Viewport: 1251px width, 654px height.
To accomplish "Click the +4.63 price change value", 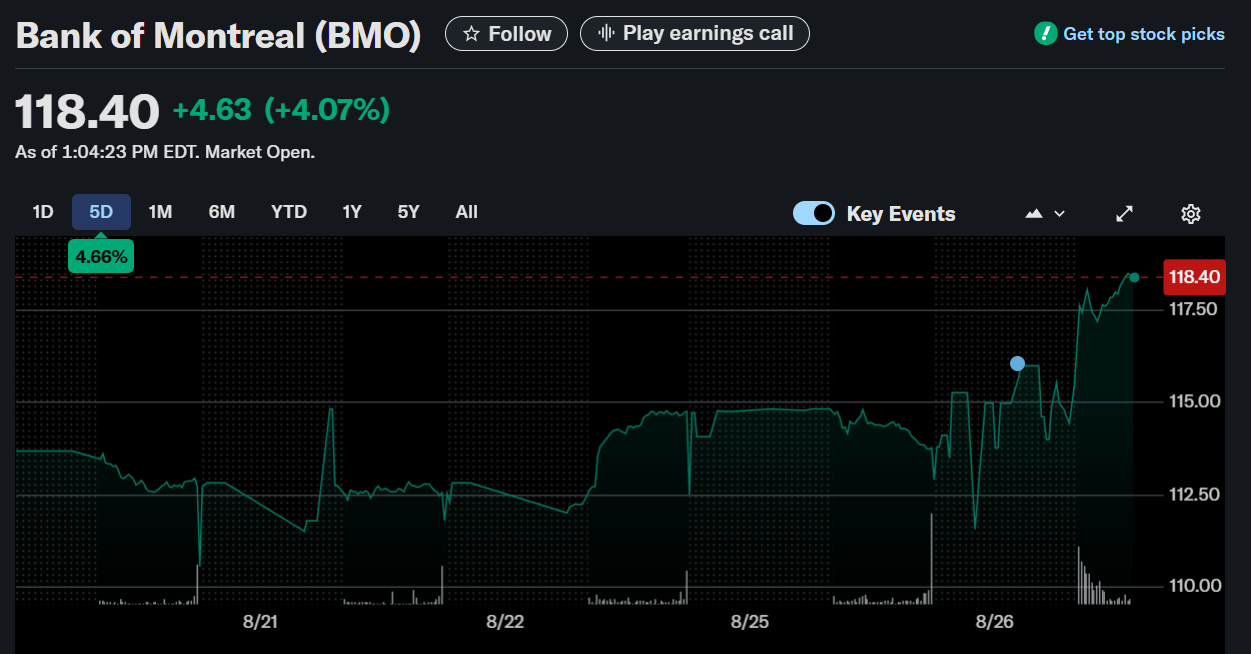I will pos(212,109).
